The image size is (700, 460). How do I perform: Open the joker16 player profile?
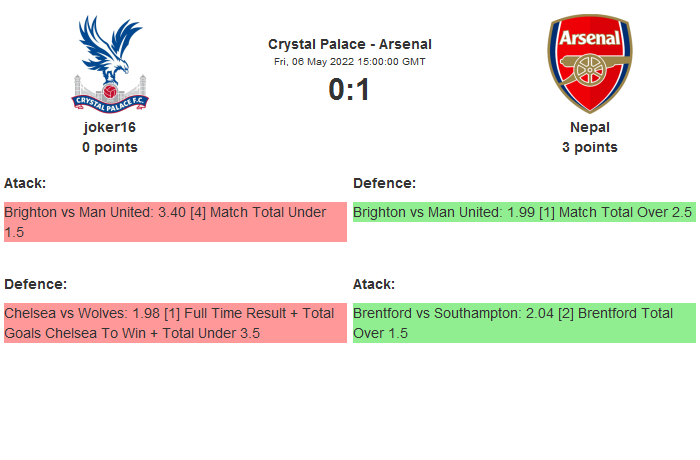110,127
